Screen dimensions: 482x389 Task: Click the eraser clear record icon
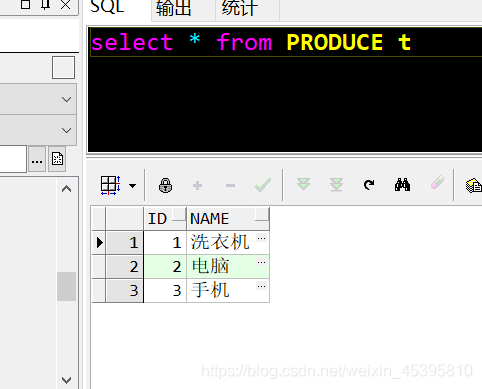tap(437, 183)
